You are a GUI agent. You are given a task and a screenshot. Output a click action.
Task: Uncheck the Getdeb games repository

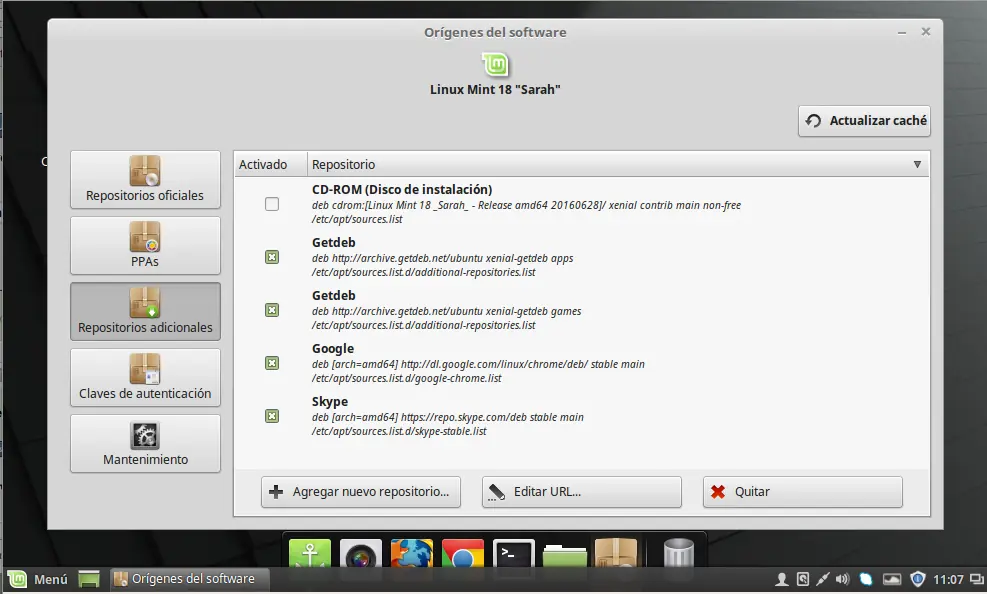272,310
